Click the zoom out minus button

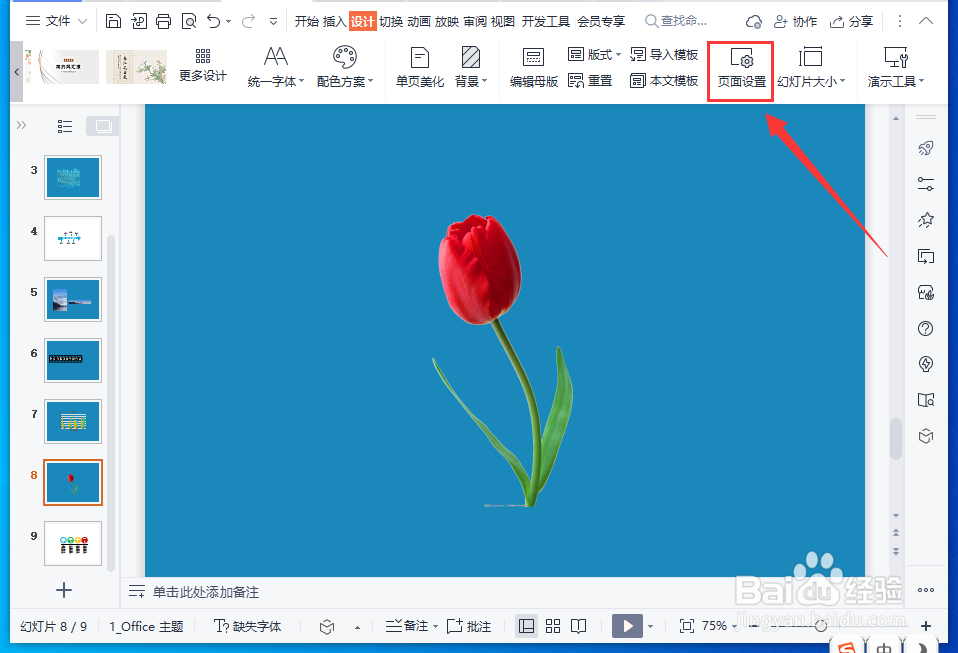pyautogui.click(x=754, y=626)
